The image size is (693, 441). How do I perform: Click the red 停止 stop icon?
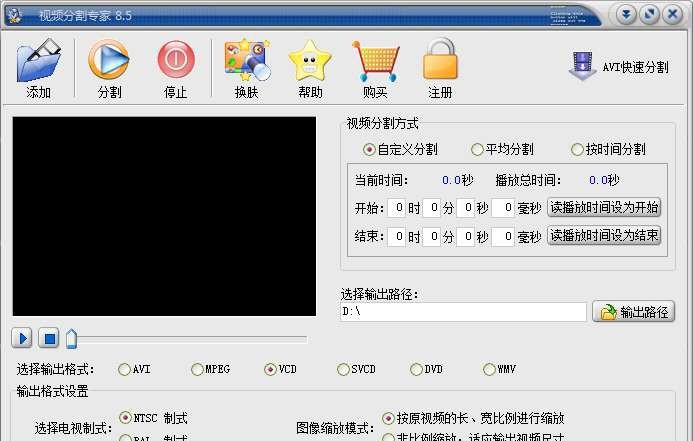[x=176, y=60]
